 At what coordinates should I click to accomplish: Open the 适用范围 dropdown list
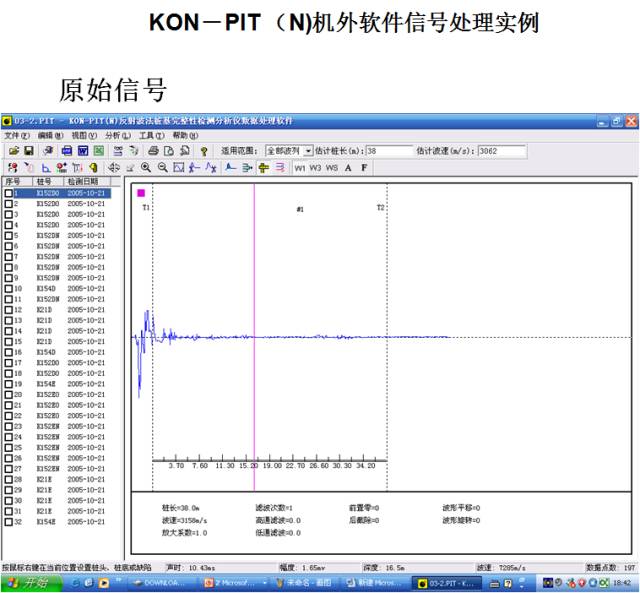[x=308, y=151]
